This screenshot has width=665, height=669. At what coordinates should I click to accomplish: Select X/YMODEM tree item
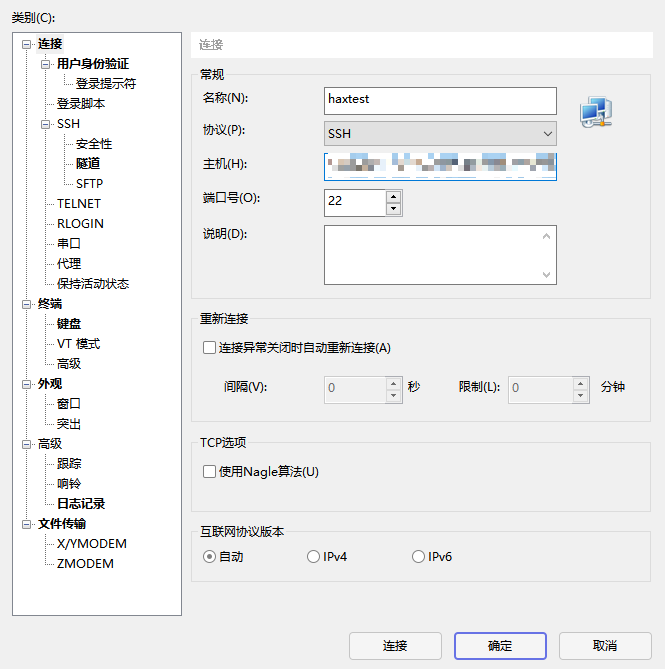pyautogui.click(x=92, y=544)
